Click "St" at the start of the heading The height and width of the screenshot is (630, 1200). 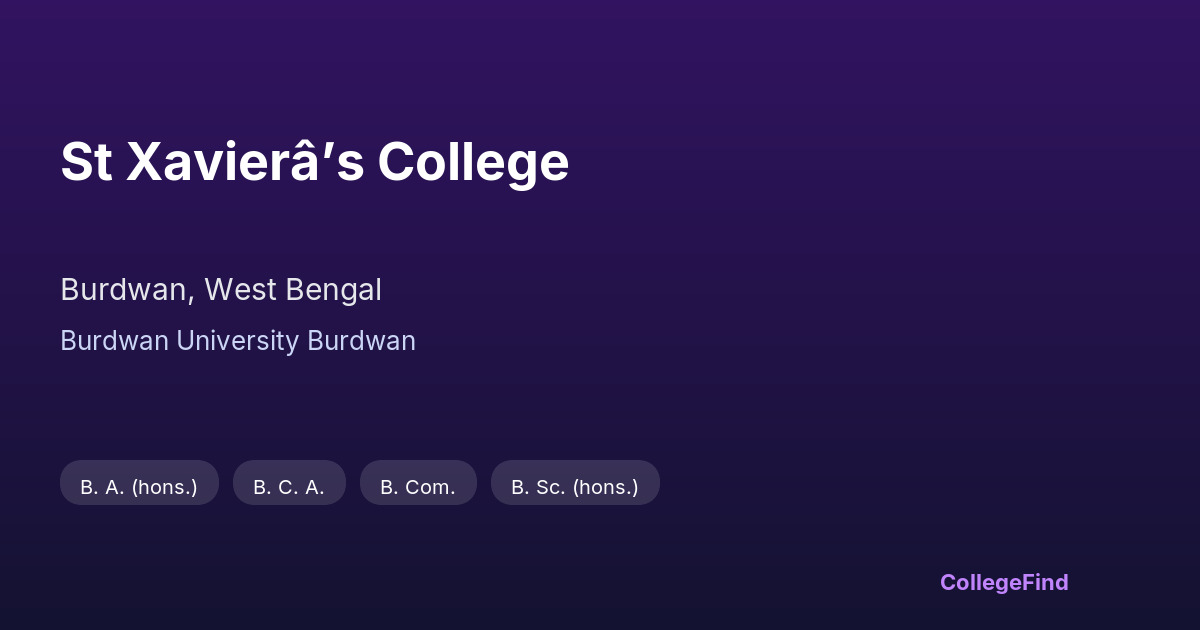pyautogui.click(x=86, y=162)
